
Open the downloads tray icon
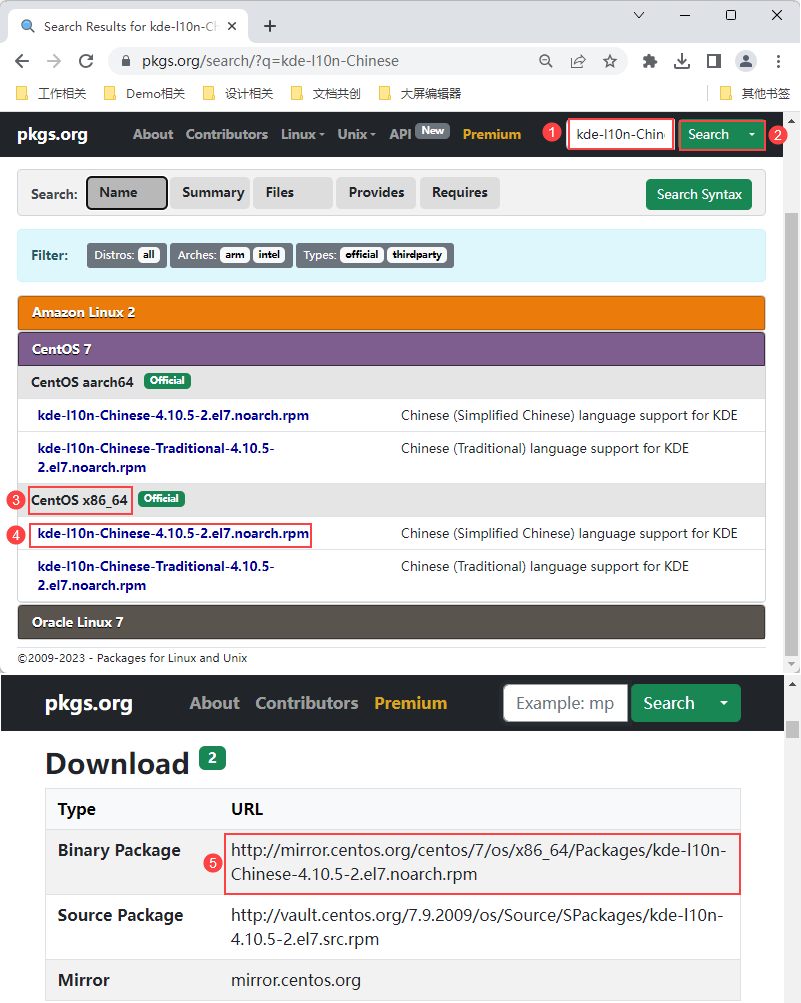click(x=682, y=61)
